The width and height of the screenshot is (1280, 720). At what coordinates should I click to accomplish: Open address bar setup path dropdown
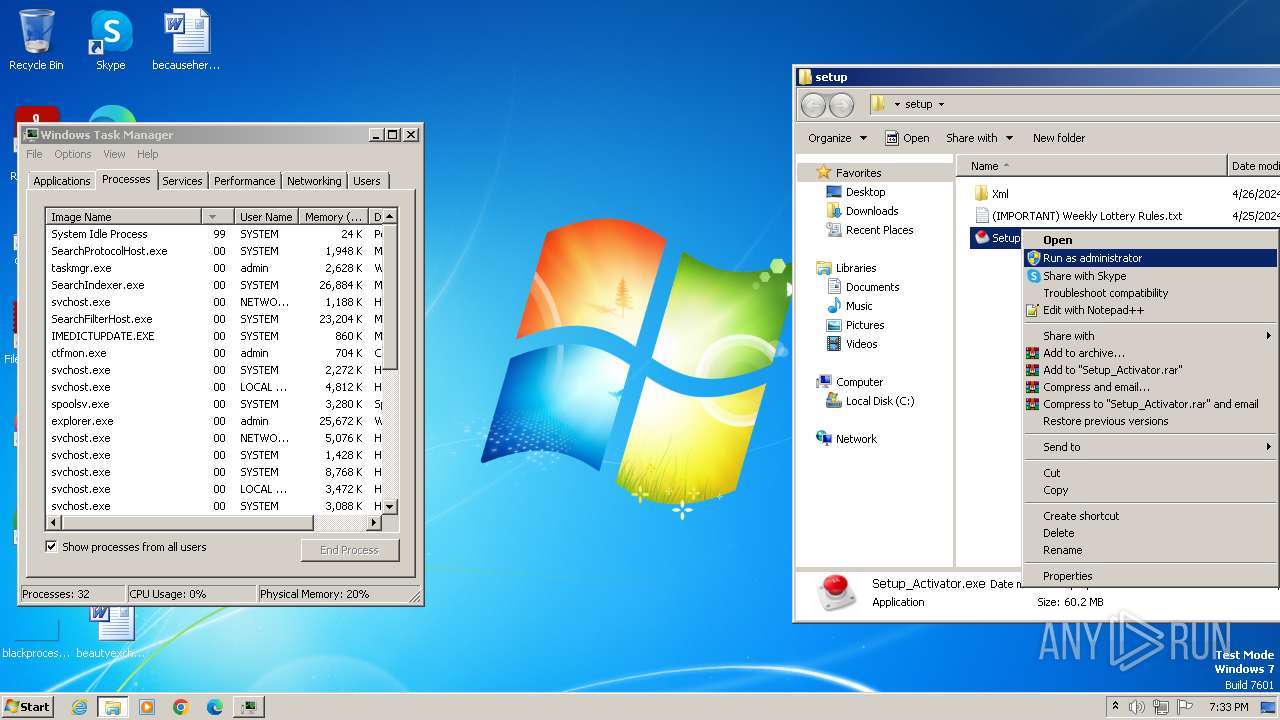[940, 104]
